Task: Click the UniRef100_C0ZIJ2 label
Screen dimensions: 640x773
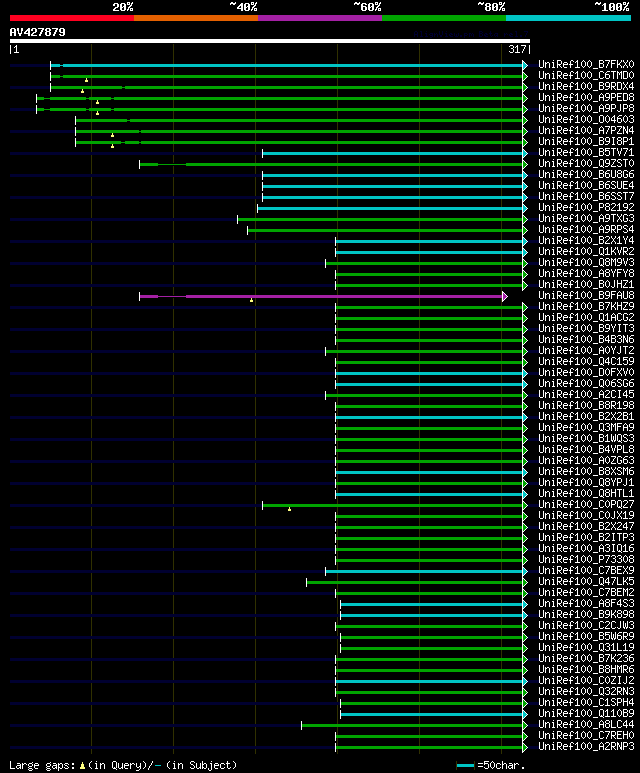Action: [x=586, y=680]
